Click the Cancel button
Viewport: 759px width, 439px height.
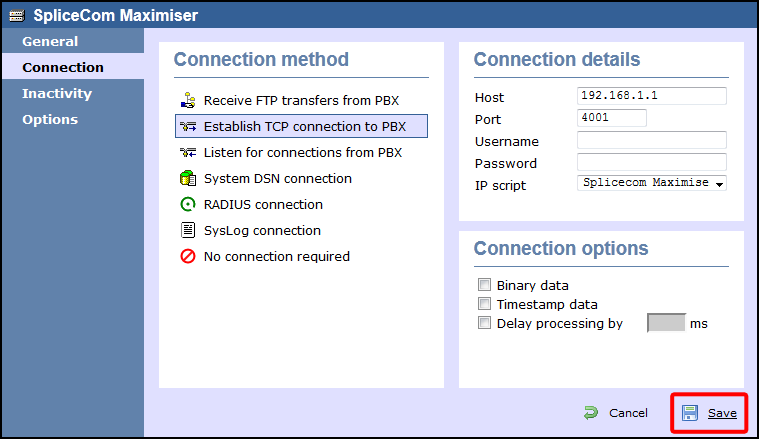click(616, 413)
